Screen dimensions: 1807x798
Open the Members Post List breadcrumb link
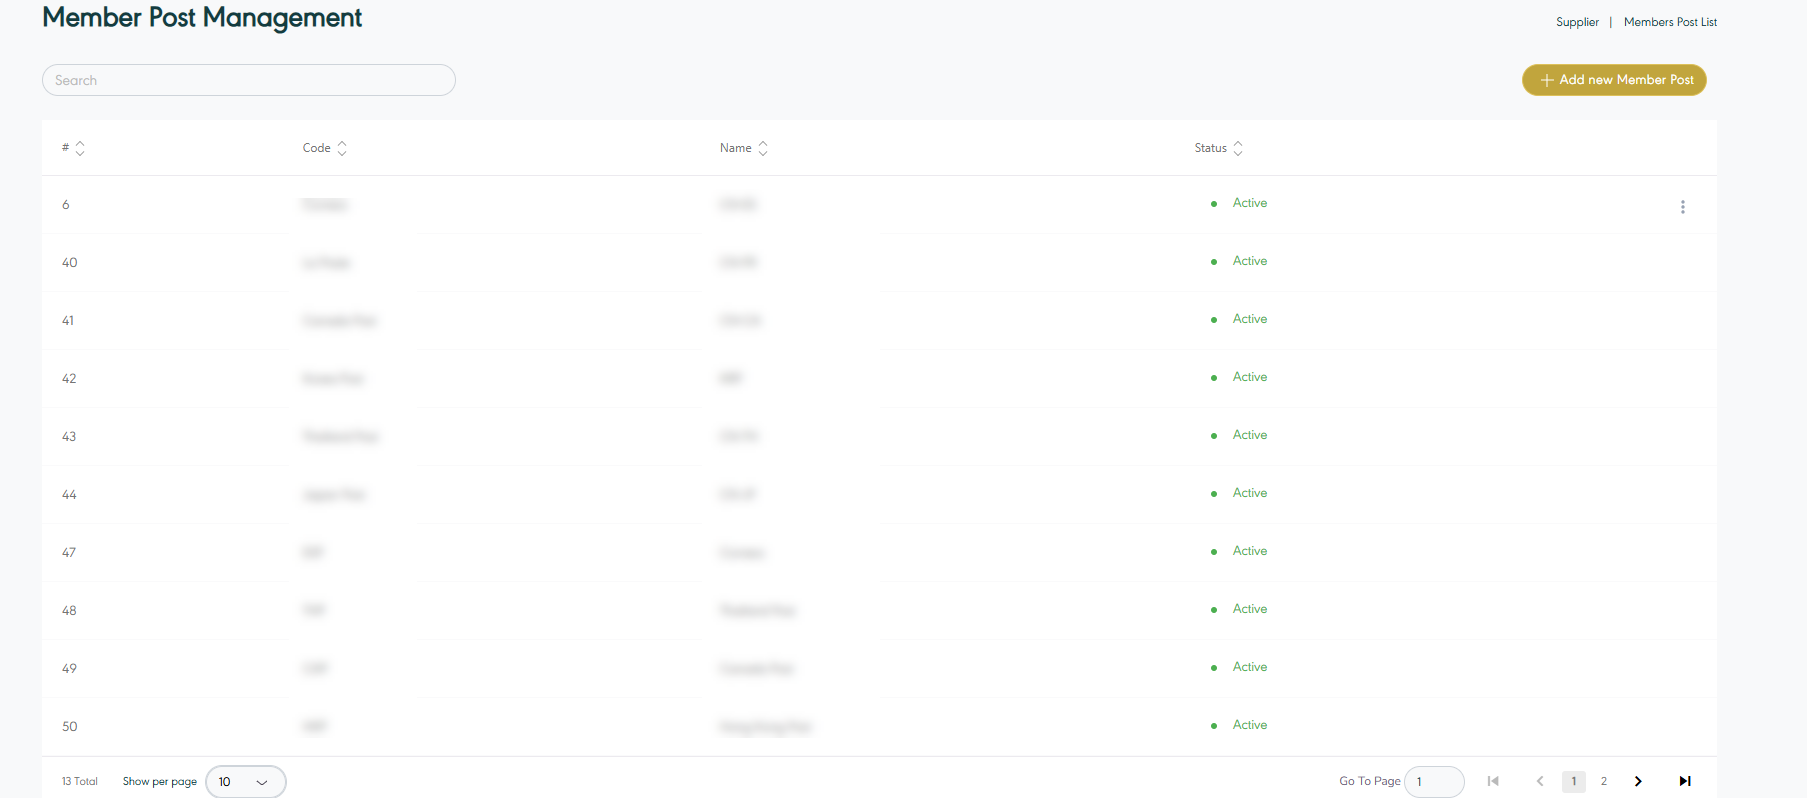click(x=1670, y=22)
